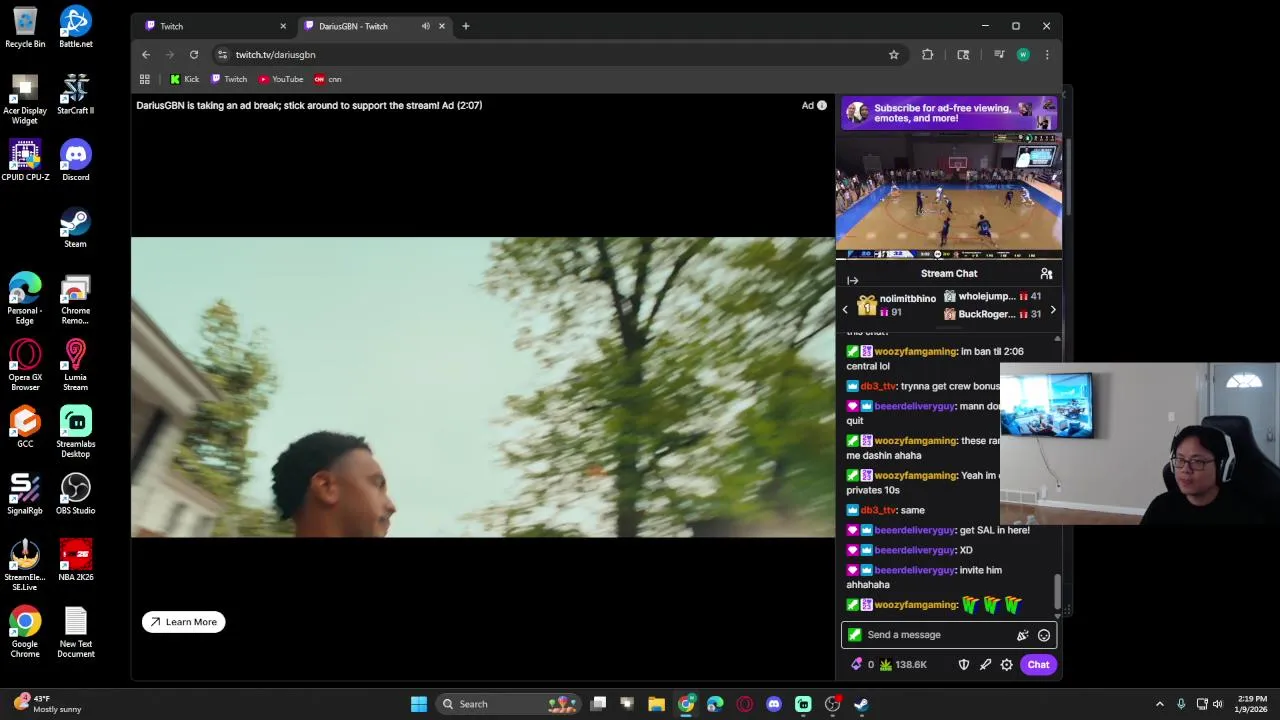Click the db3_ttv username on 'same' message
The height and width of the screenshot is (720, 1280).
[x=878, y=510]
